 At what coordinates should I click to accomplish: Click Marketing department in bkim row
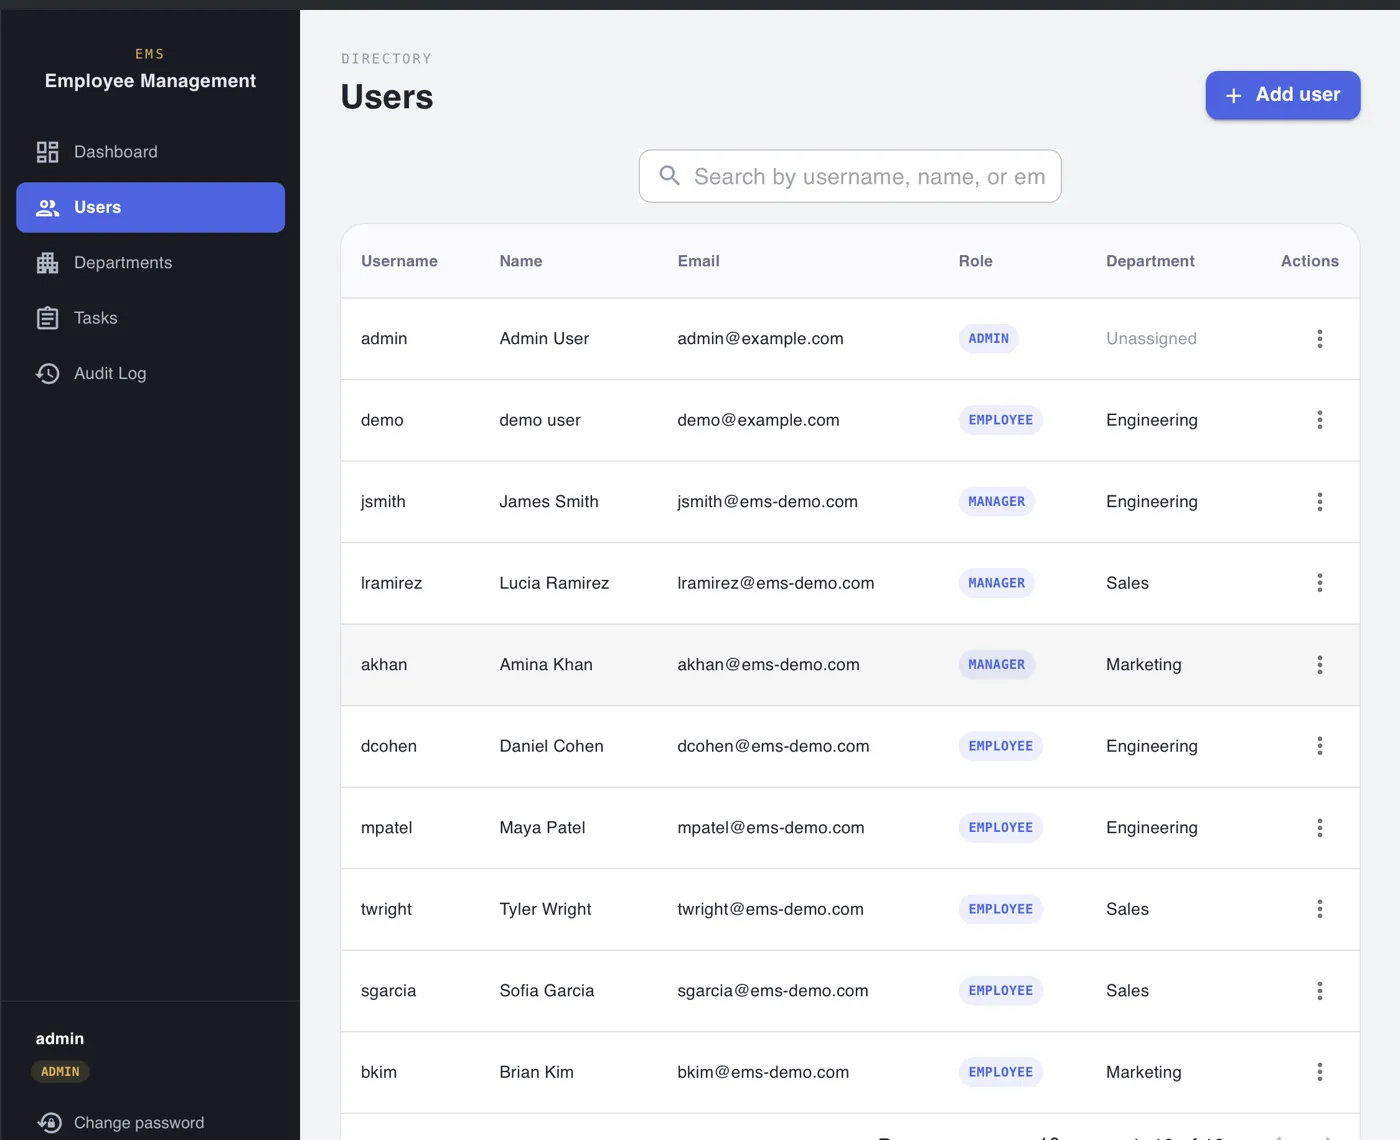click(1143, 1072)
